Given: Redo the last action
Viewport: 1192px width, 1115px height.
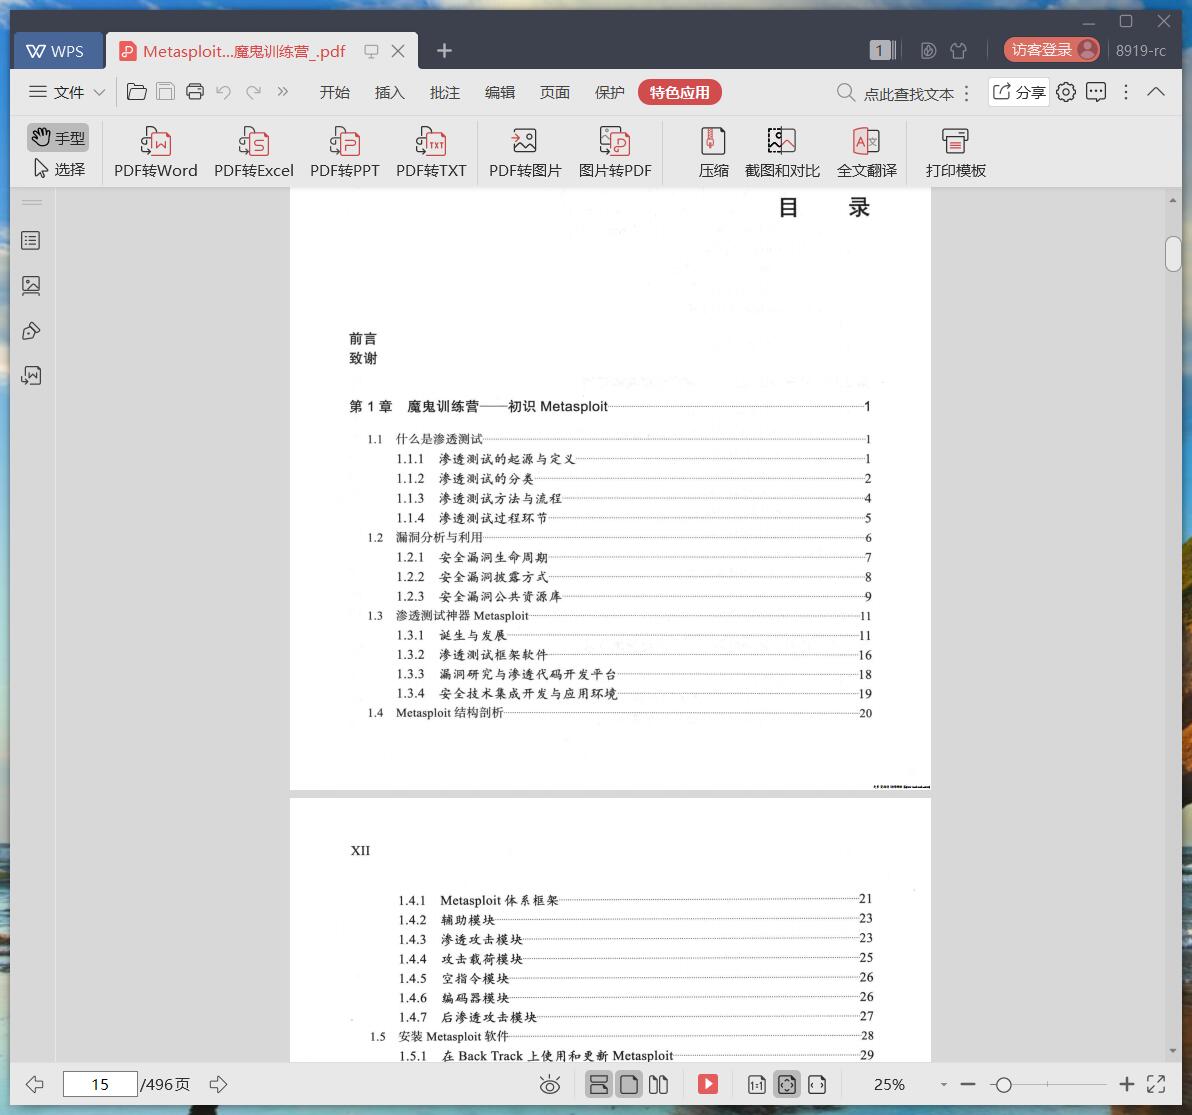Looking at the screenshot, I should [x=253, y=92].
